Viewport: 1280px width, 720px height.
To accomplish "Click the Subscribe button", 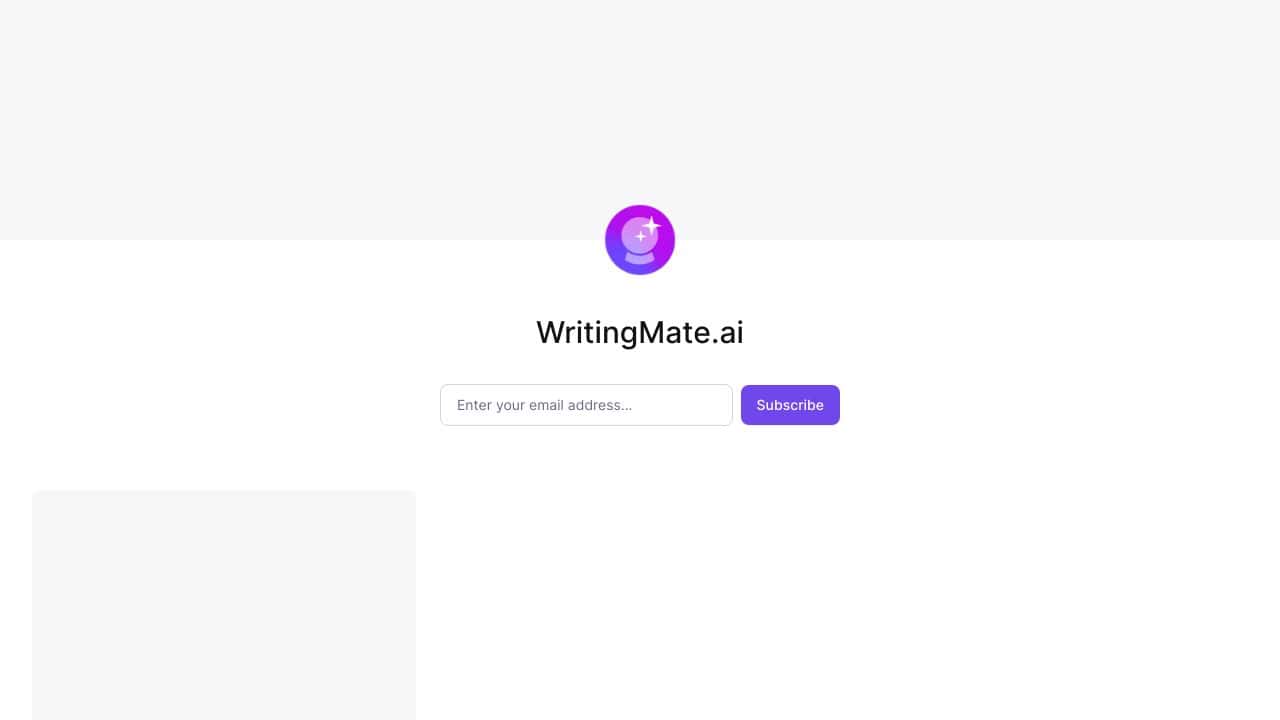I will point(790,405).
